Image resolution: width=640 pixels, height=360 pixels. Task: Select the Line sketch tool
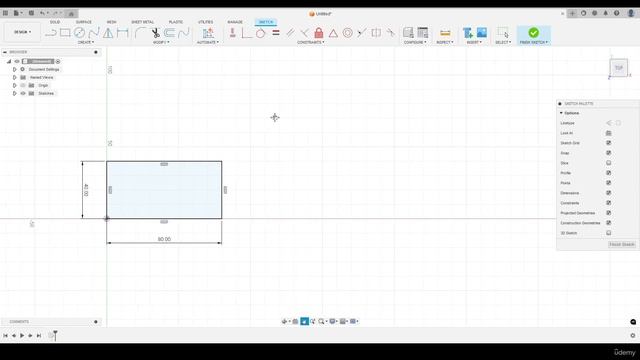(x=51, y=33)
